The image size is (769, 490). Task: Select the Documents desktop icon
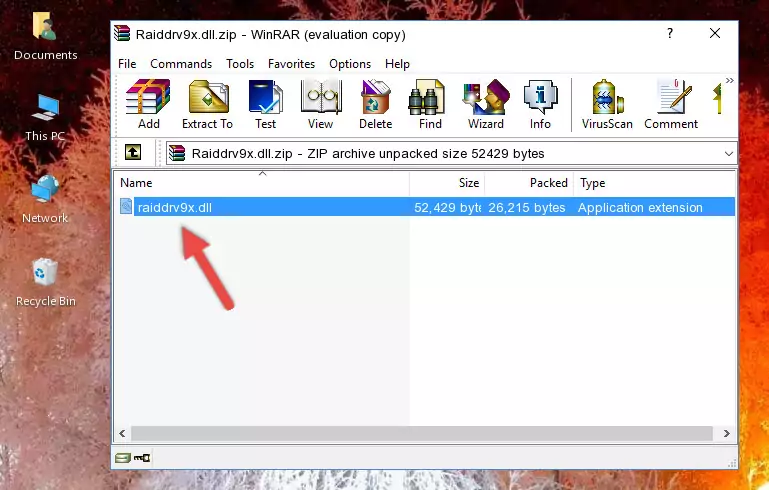pyautogui.click(x=45, y=36)
